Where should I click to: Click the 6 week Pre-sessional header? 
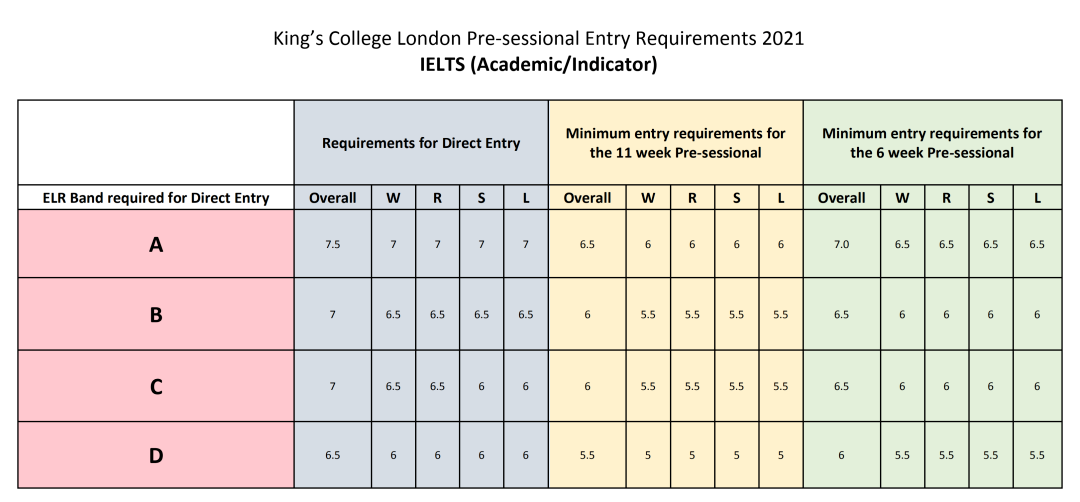(x=932, y=143)
